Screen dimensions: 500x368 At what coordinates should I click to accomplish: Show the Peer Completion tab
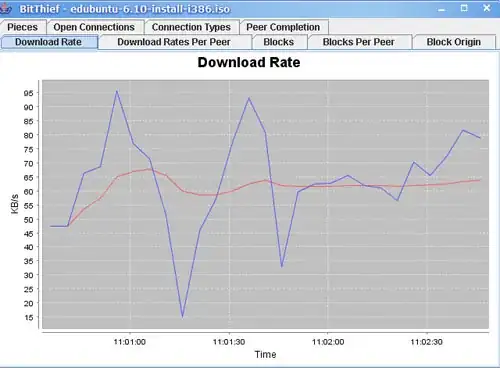(x=283, y=27)
